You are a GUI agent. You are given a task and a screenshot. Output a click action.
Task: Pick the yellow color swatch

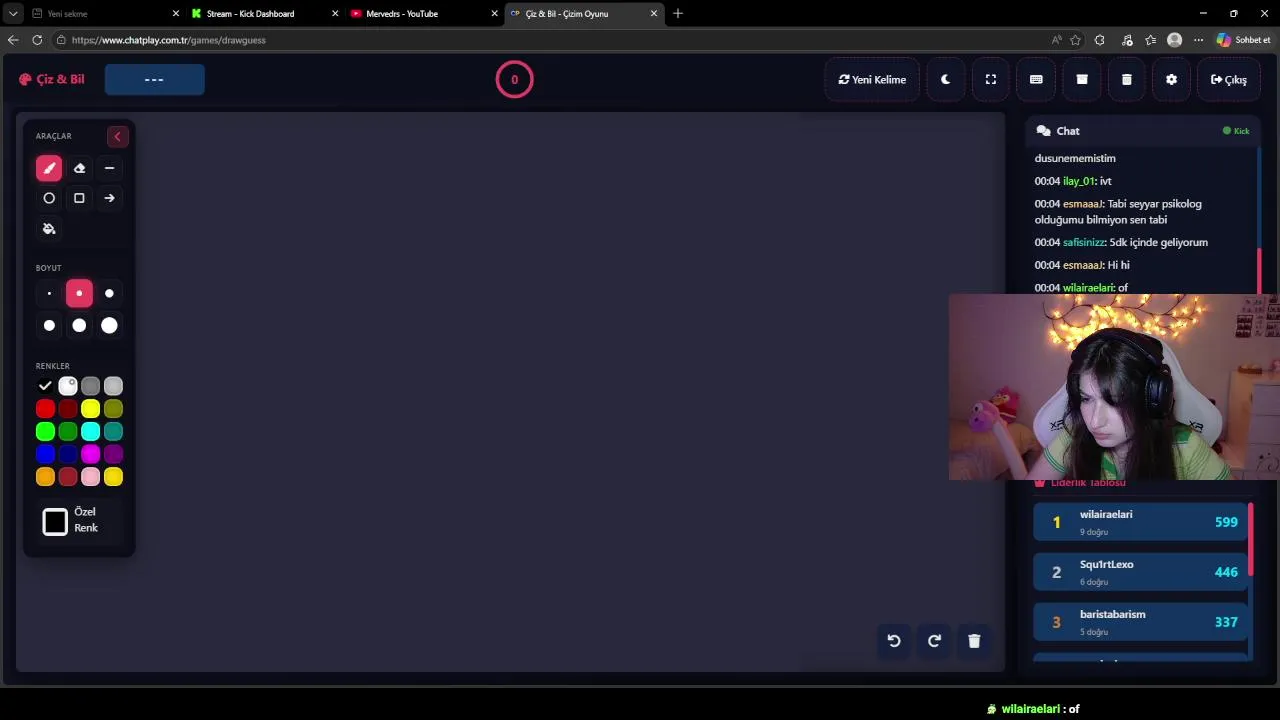click(91, 409)
